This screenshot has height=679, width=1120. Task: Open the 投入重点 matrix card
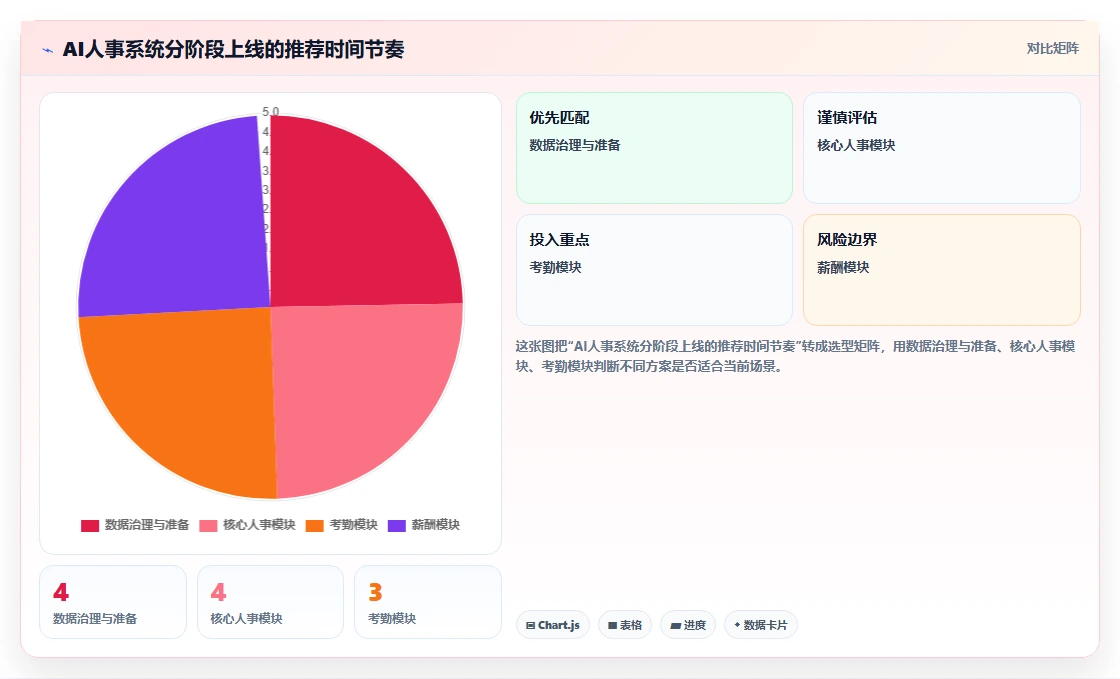[x=654, y=270]
